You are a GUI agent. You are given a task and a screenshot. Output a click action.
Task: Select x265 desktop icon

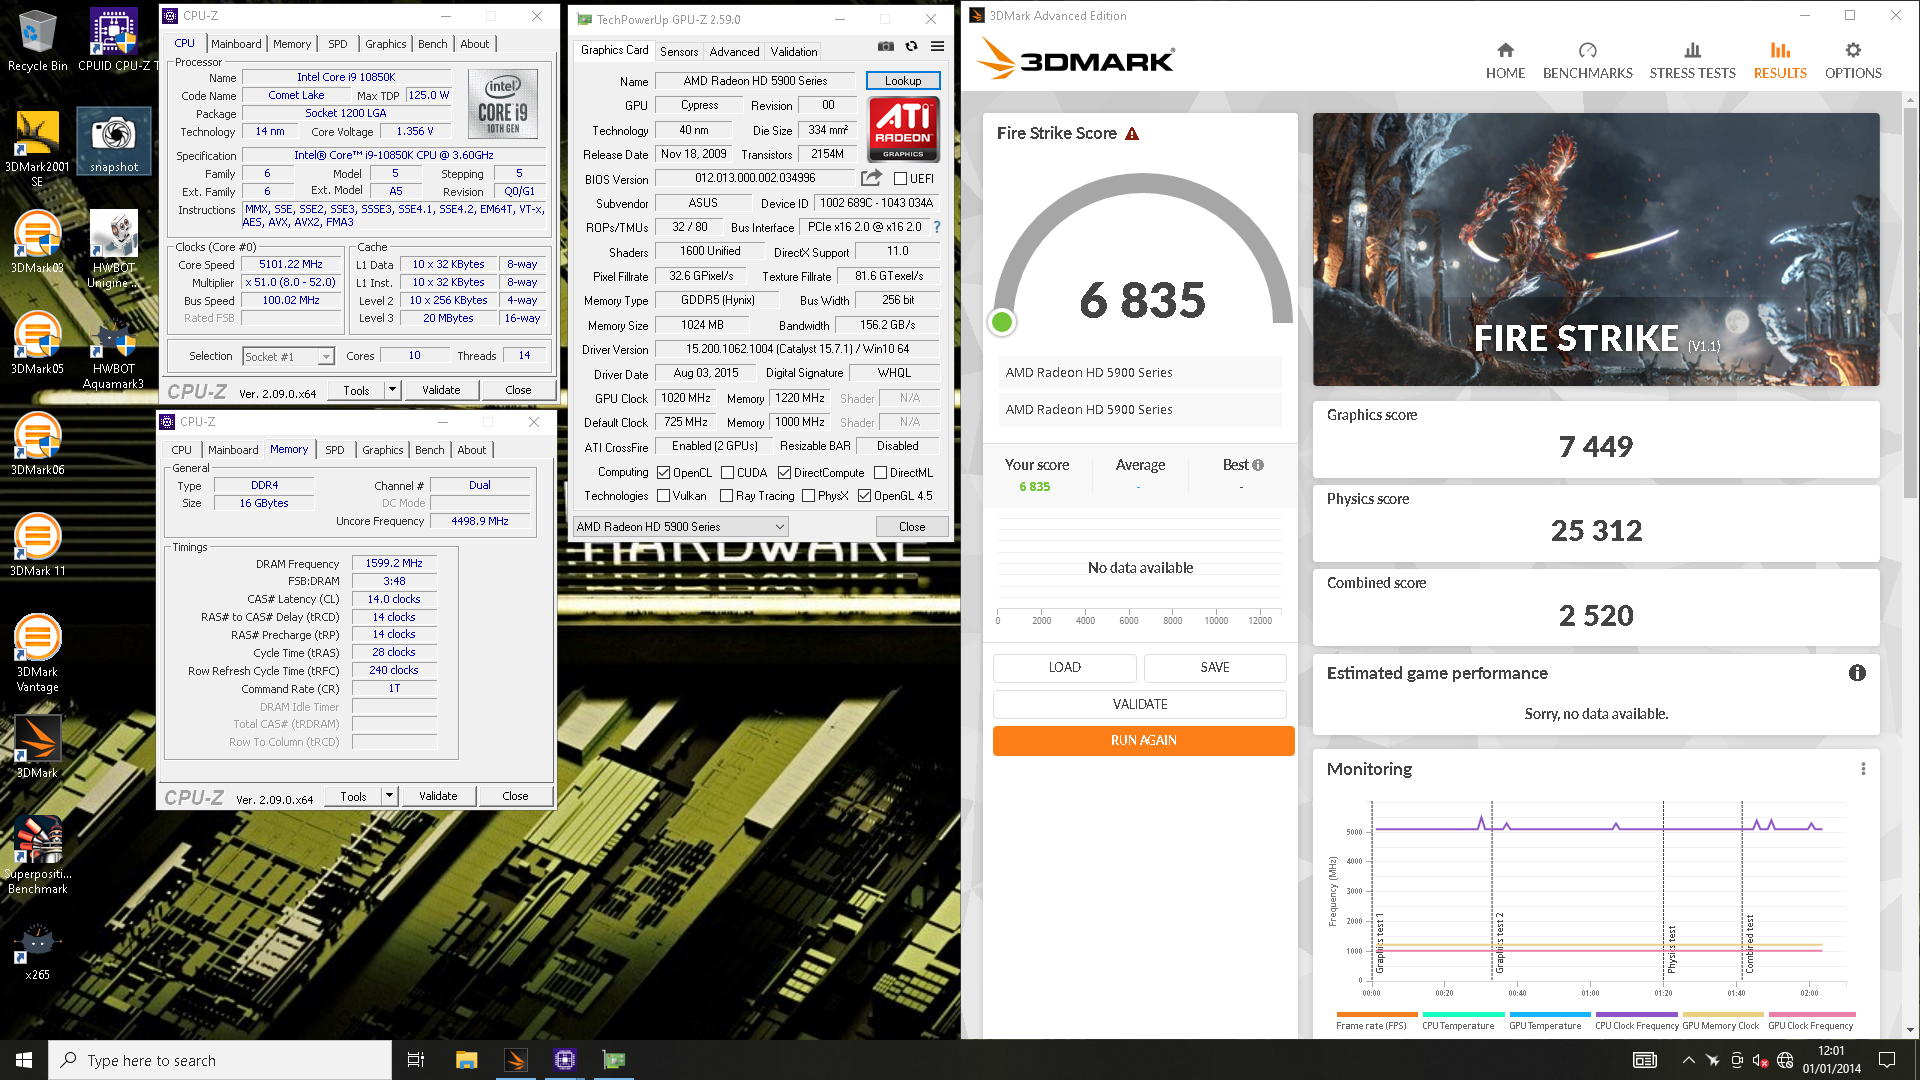[37, 951]
